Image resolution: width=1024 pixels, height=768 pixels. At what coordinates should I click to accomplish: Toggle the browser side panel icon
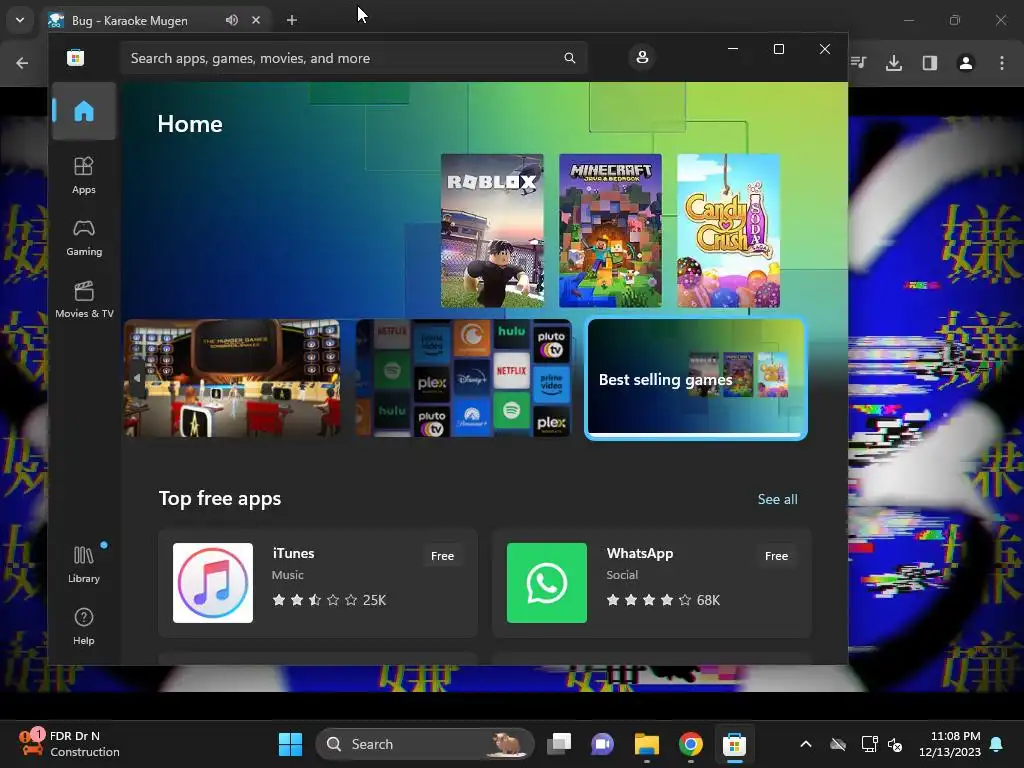click(x=930, y=63)
